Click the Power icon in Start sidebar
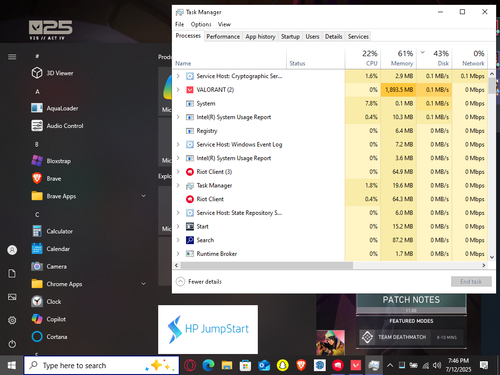 [x=12, y=344]
